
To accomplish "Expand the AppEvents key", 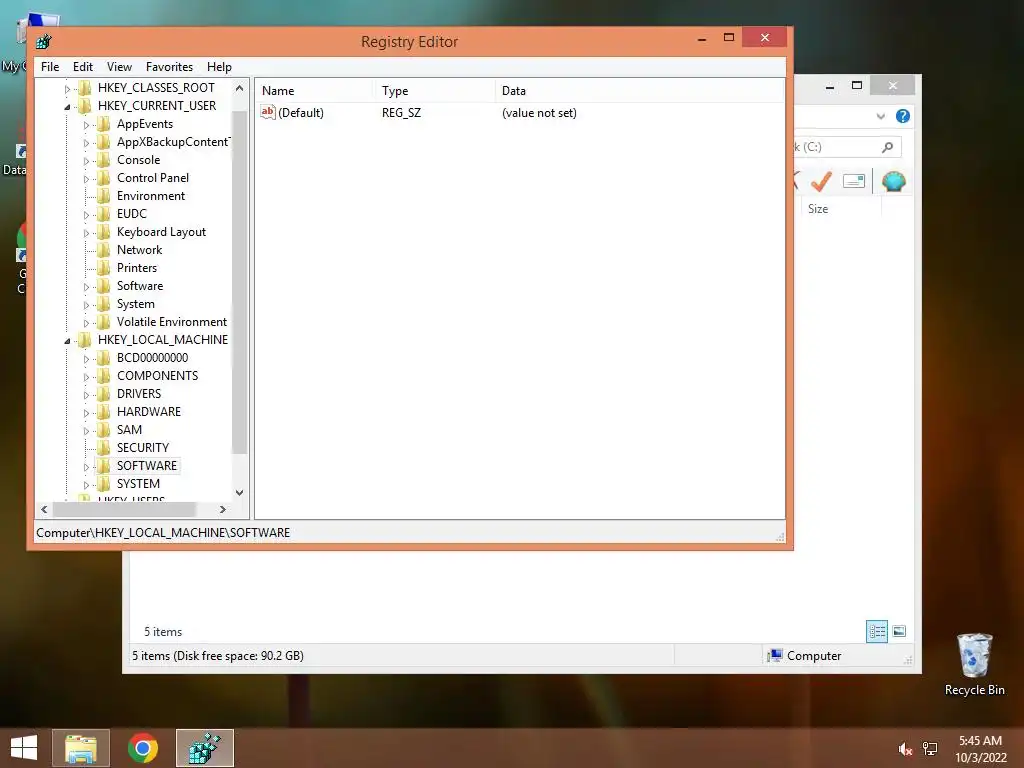I will (86, 125).
